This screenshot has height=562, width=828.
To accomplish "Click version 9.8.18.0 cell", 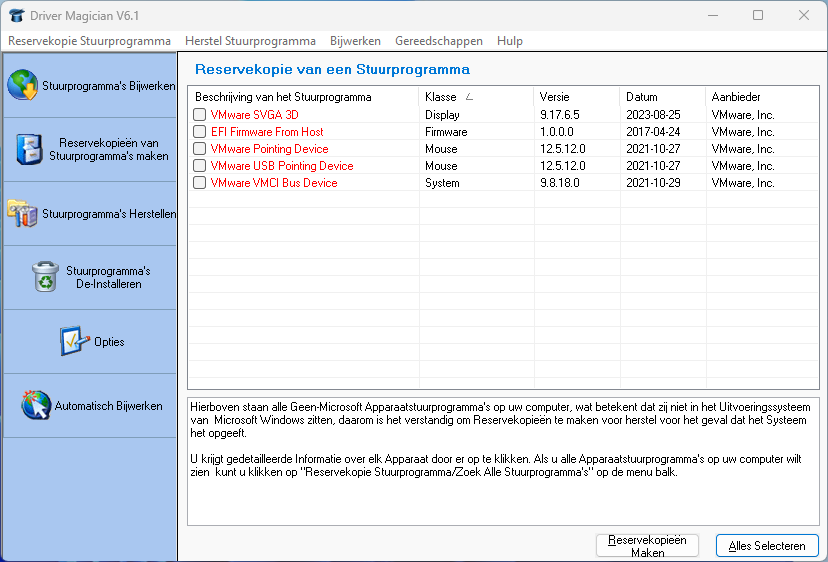I will click(x=560, y=182).
